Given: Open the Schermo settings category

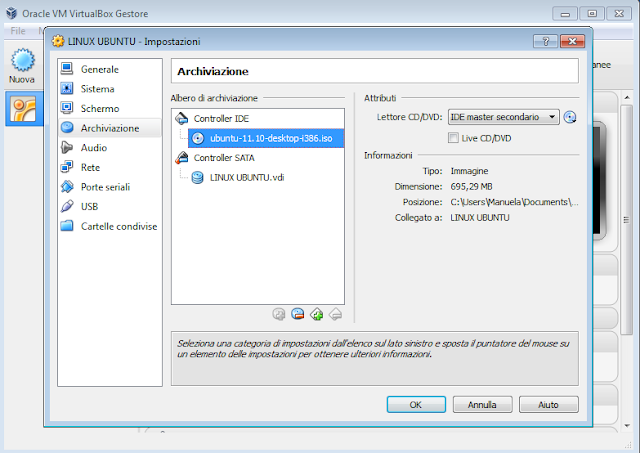Looking at the screenshot, I should 110,108.
